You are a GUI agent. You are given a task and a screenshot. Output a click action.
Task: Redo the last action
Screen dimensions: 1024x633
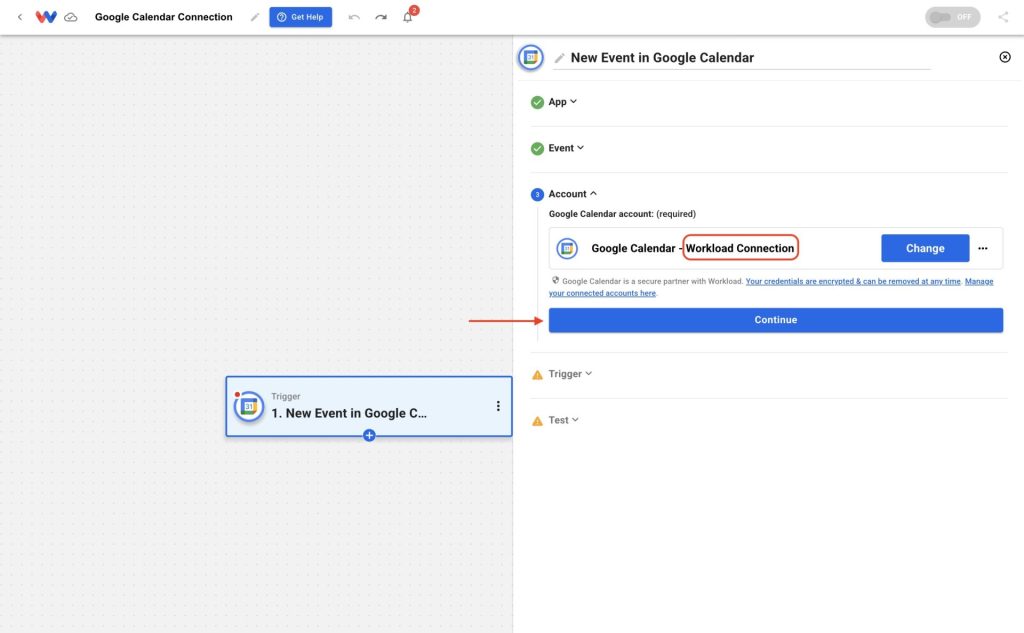coord(381,17)
